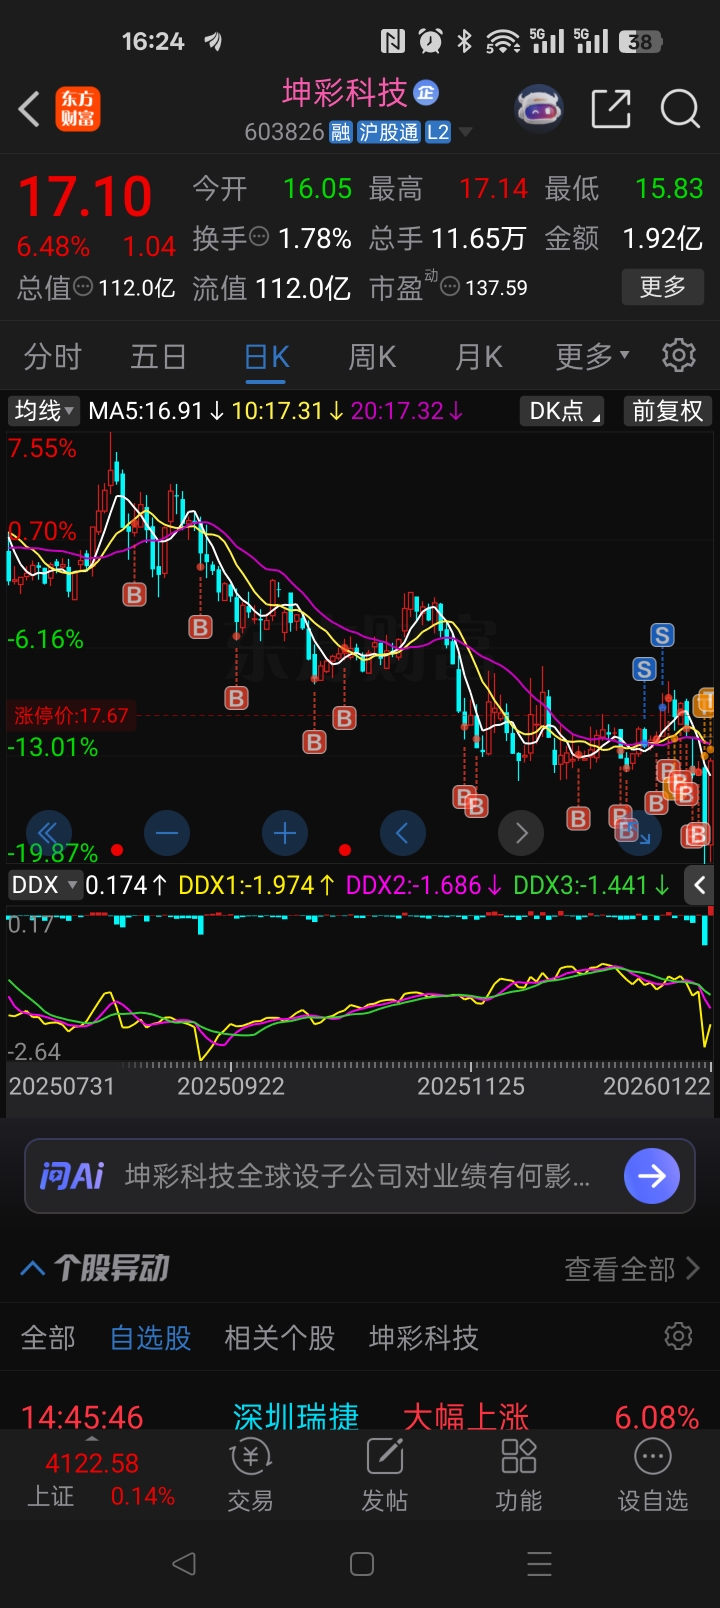Open chart settings gear beside 更多 tab
The height and width of the screenshot is (1608, 720).
pos(679,355)
